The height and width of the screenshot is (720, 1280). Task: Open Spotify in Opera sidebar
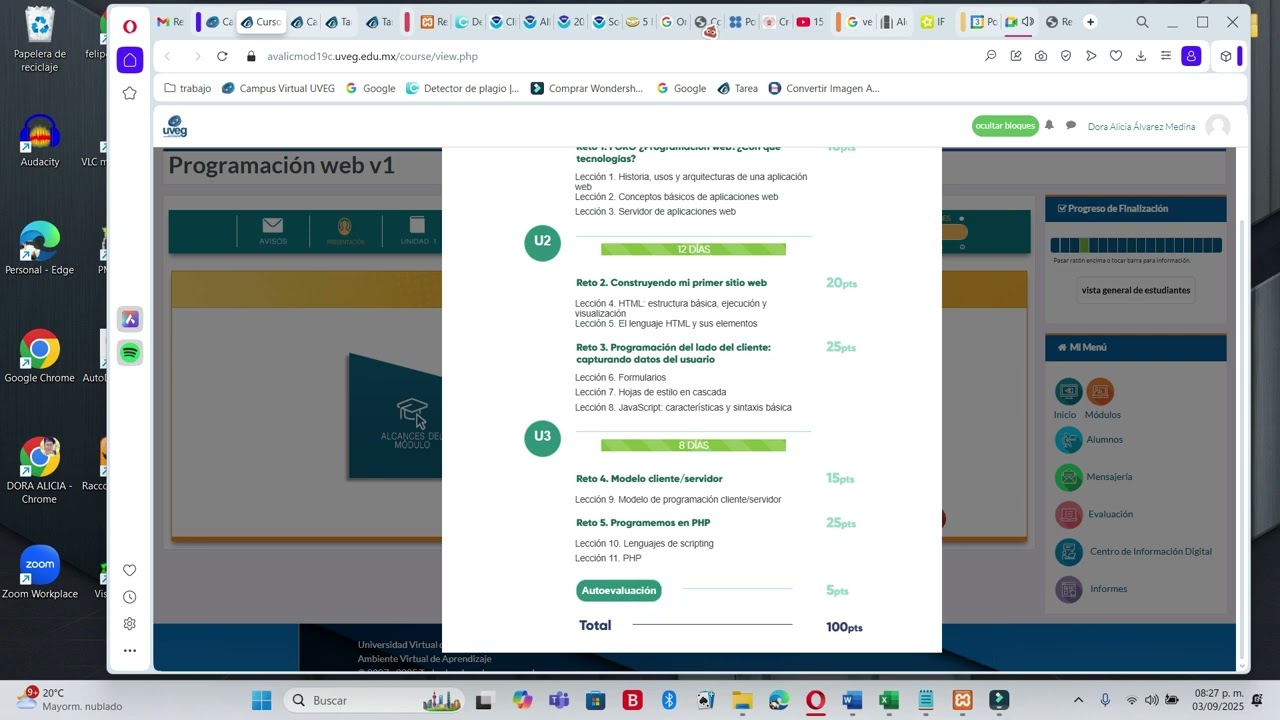(x=130, y=352)
